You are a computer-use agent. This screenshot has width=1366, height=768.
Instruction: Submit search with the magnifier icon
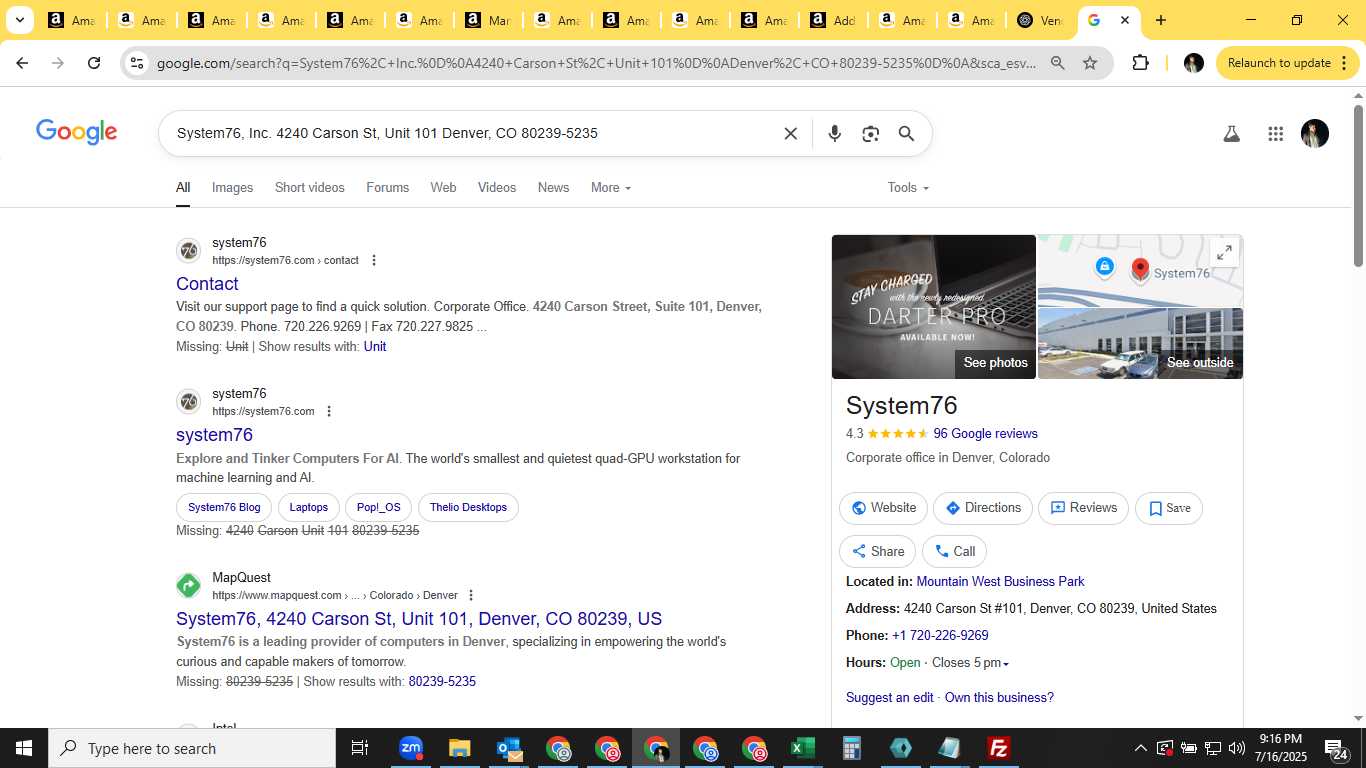click(x=907, y=134)
